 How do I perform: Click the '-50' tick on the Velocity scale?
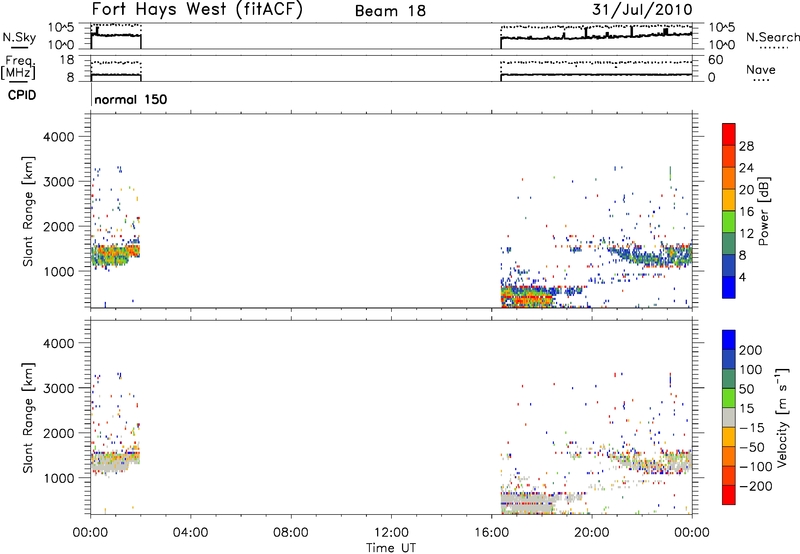[x=751, y=447]
